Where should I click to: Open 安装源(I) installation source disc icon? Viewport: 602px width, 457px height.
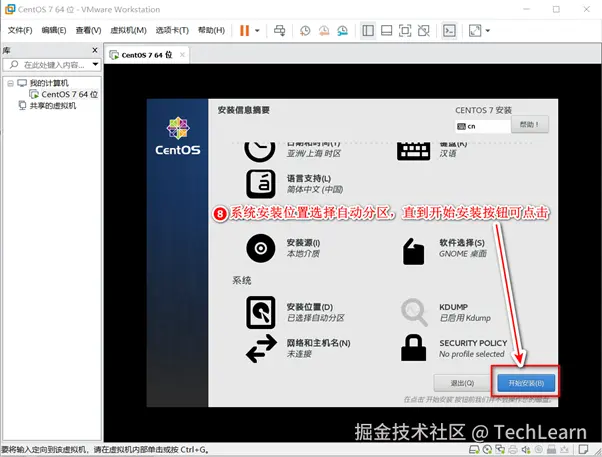261,248
